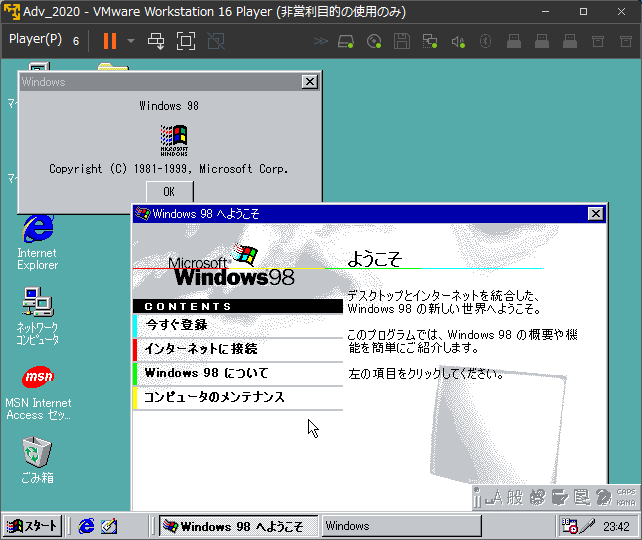Select コンピュータのメンテナンス in Contents
The image size is (642, 540).
[237, 397]
